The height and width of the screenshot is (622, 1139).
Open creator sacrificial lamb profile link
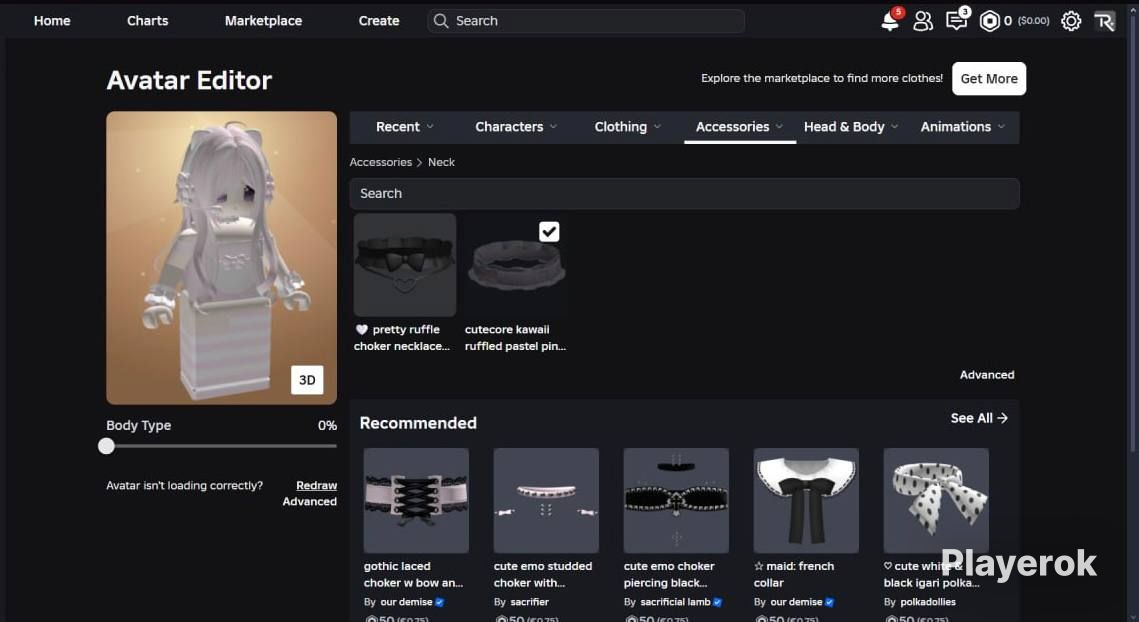tap(675, 602)
